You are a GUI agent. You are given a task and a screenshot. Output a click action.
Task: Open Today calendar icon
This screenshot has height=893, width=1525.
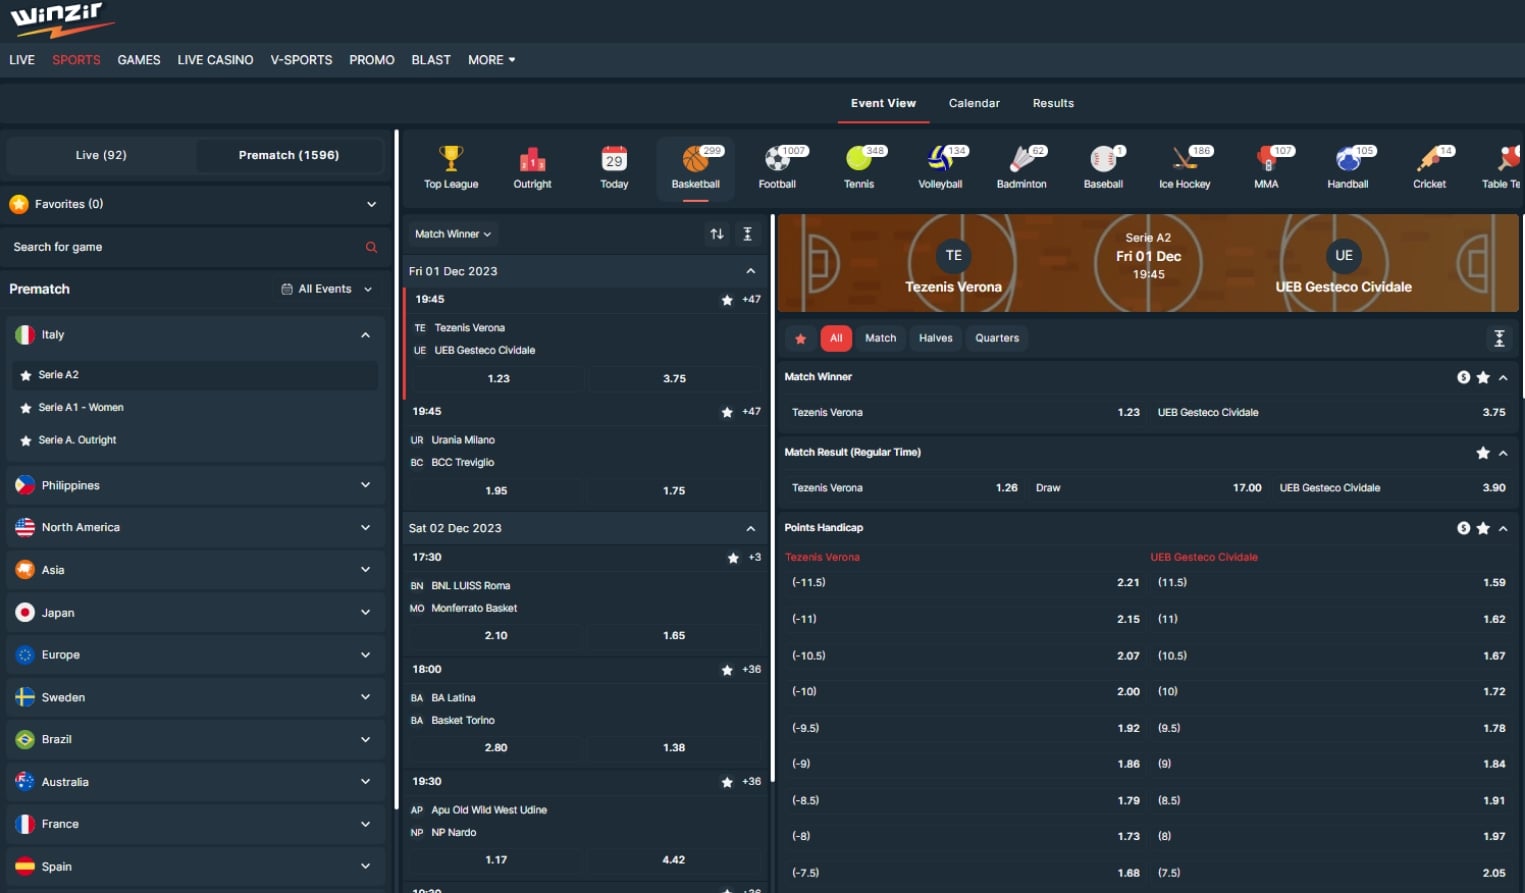coord(614,159)
